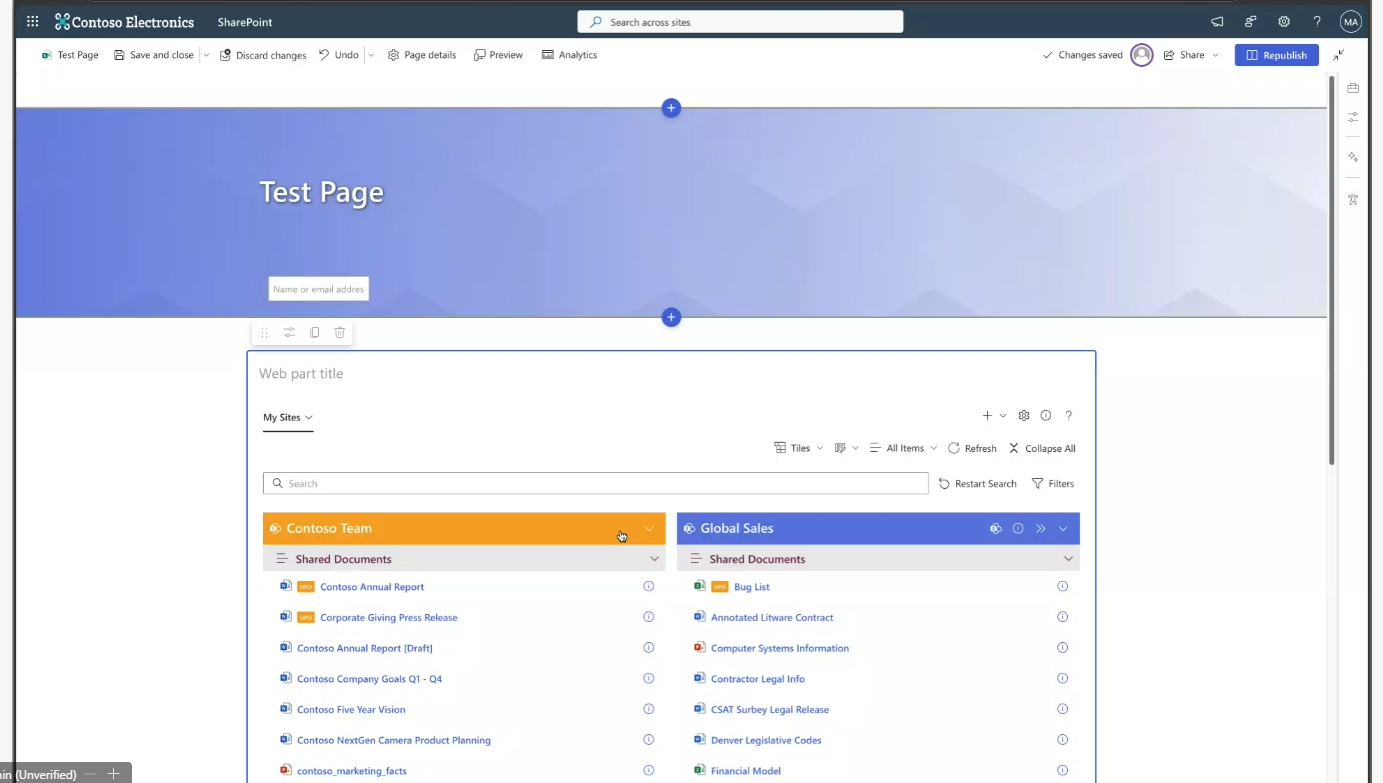
Task: Open the help question mark in header
Action: pos(1317,21)
